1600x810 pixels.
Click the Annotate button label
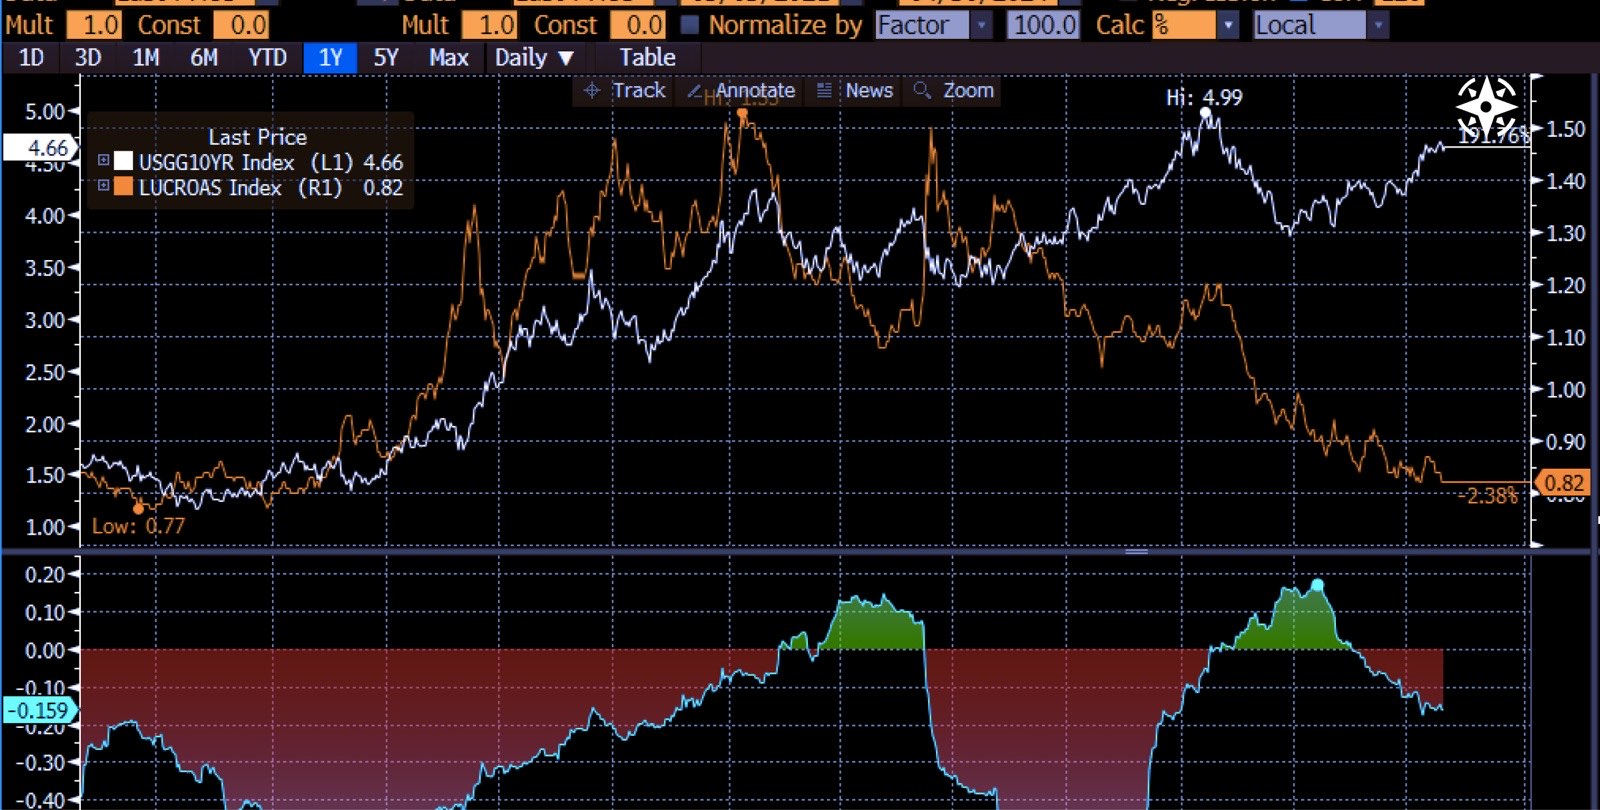755,90
